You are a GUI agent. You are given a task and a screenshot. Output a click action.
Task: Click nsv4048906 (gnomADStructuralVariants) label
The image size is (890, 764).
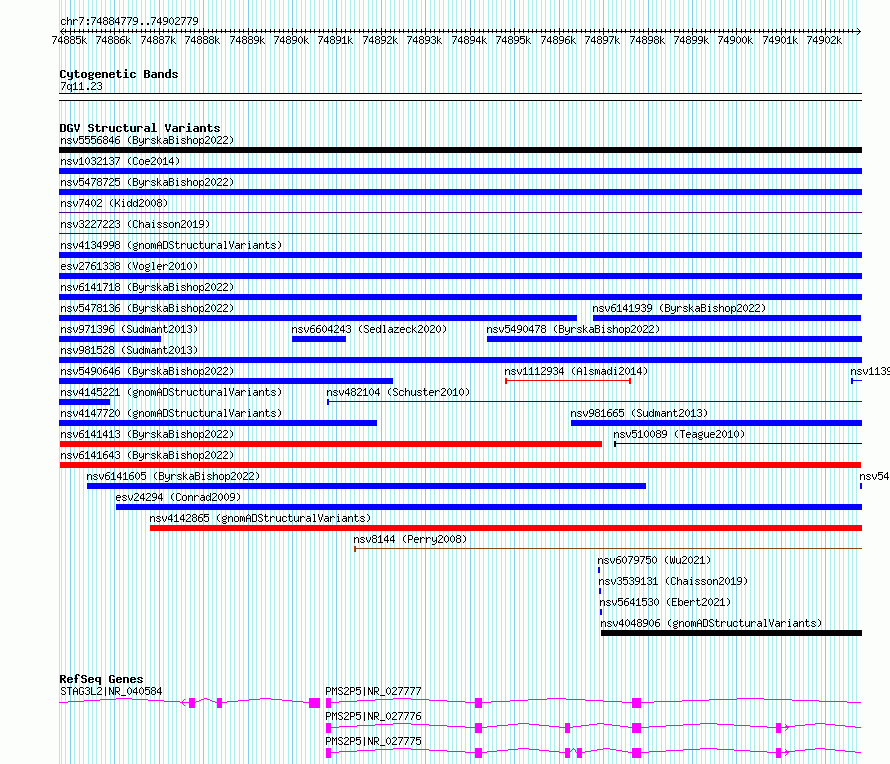pyautogui.click(x=711, y=623)
